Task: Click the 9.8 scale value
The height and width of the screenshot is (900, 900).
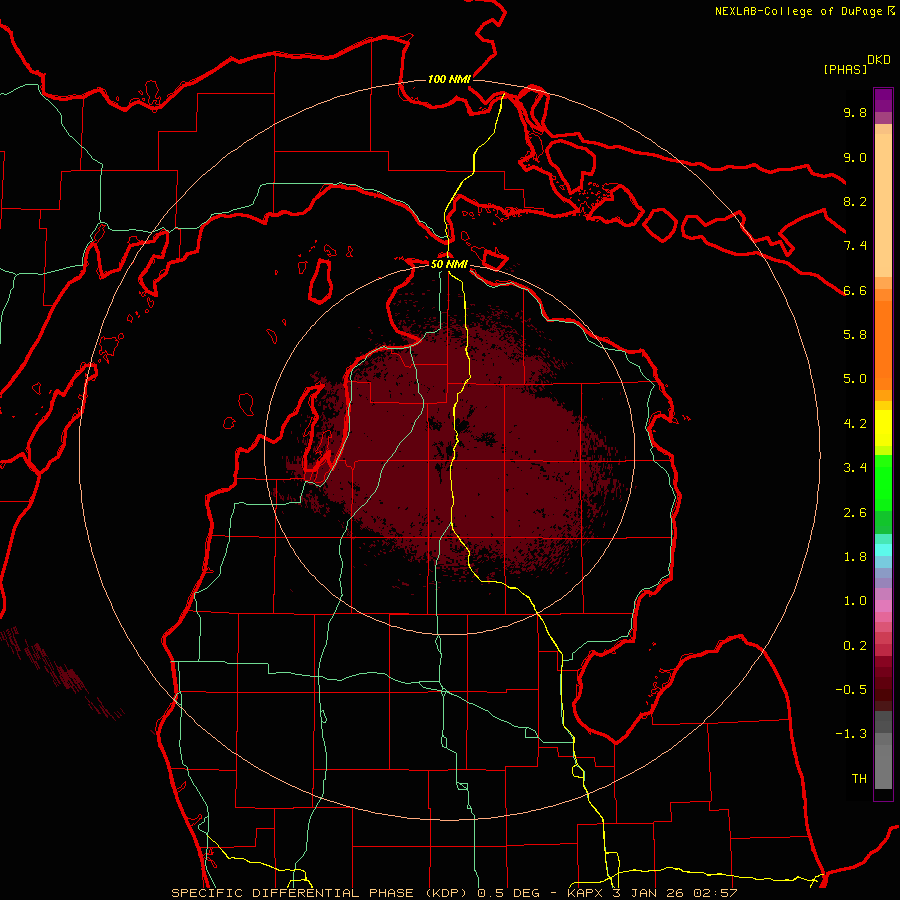Action: click(855, 112)
